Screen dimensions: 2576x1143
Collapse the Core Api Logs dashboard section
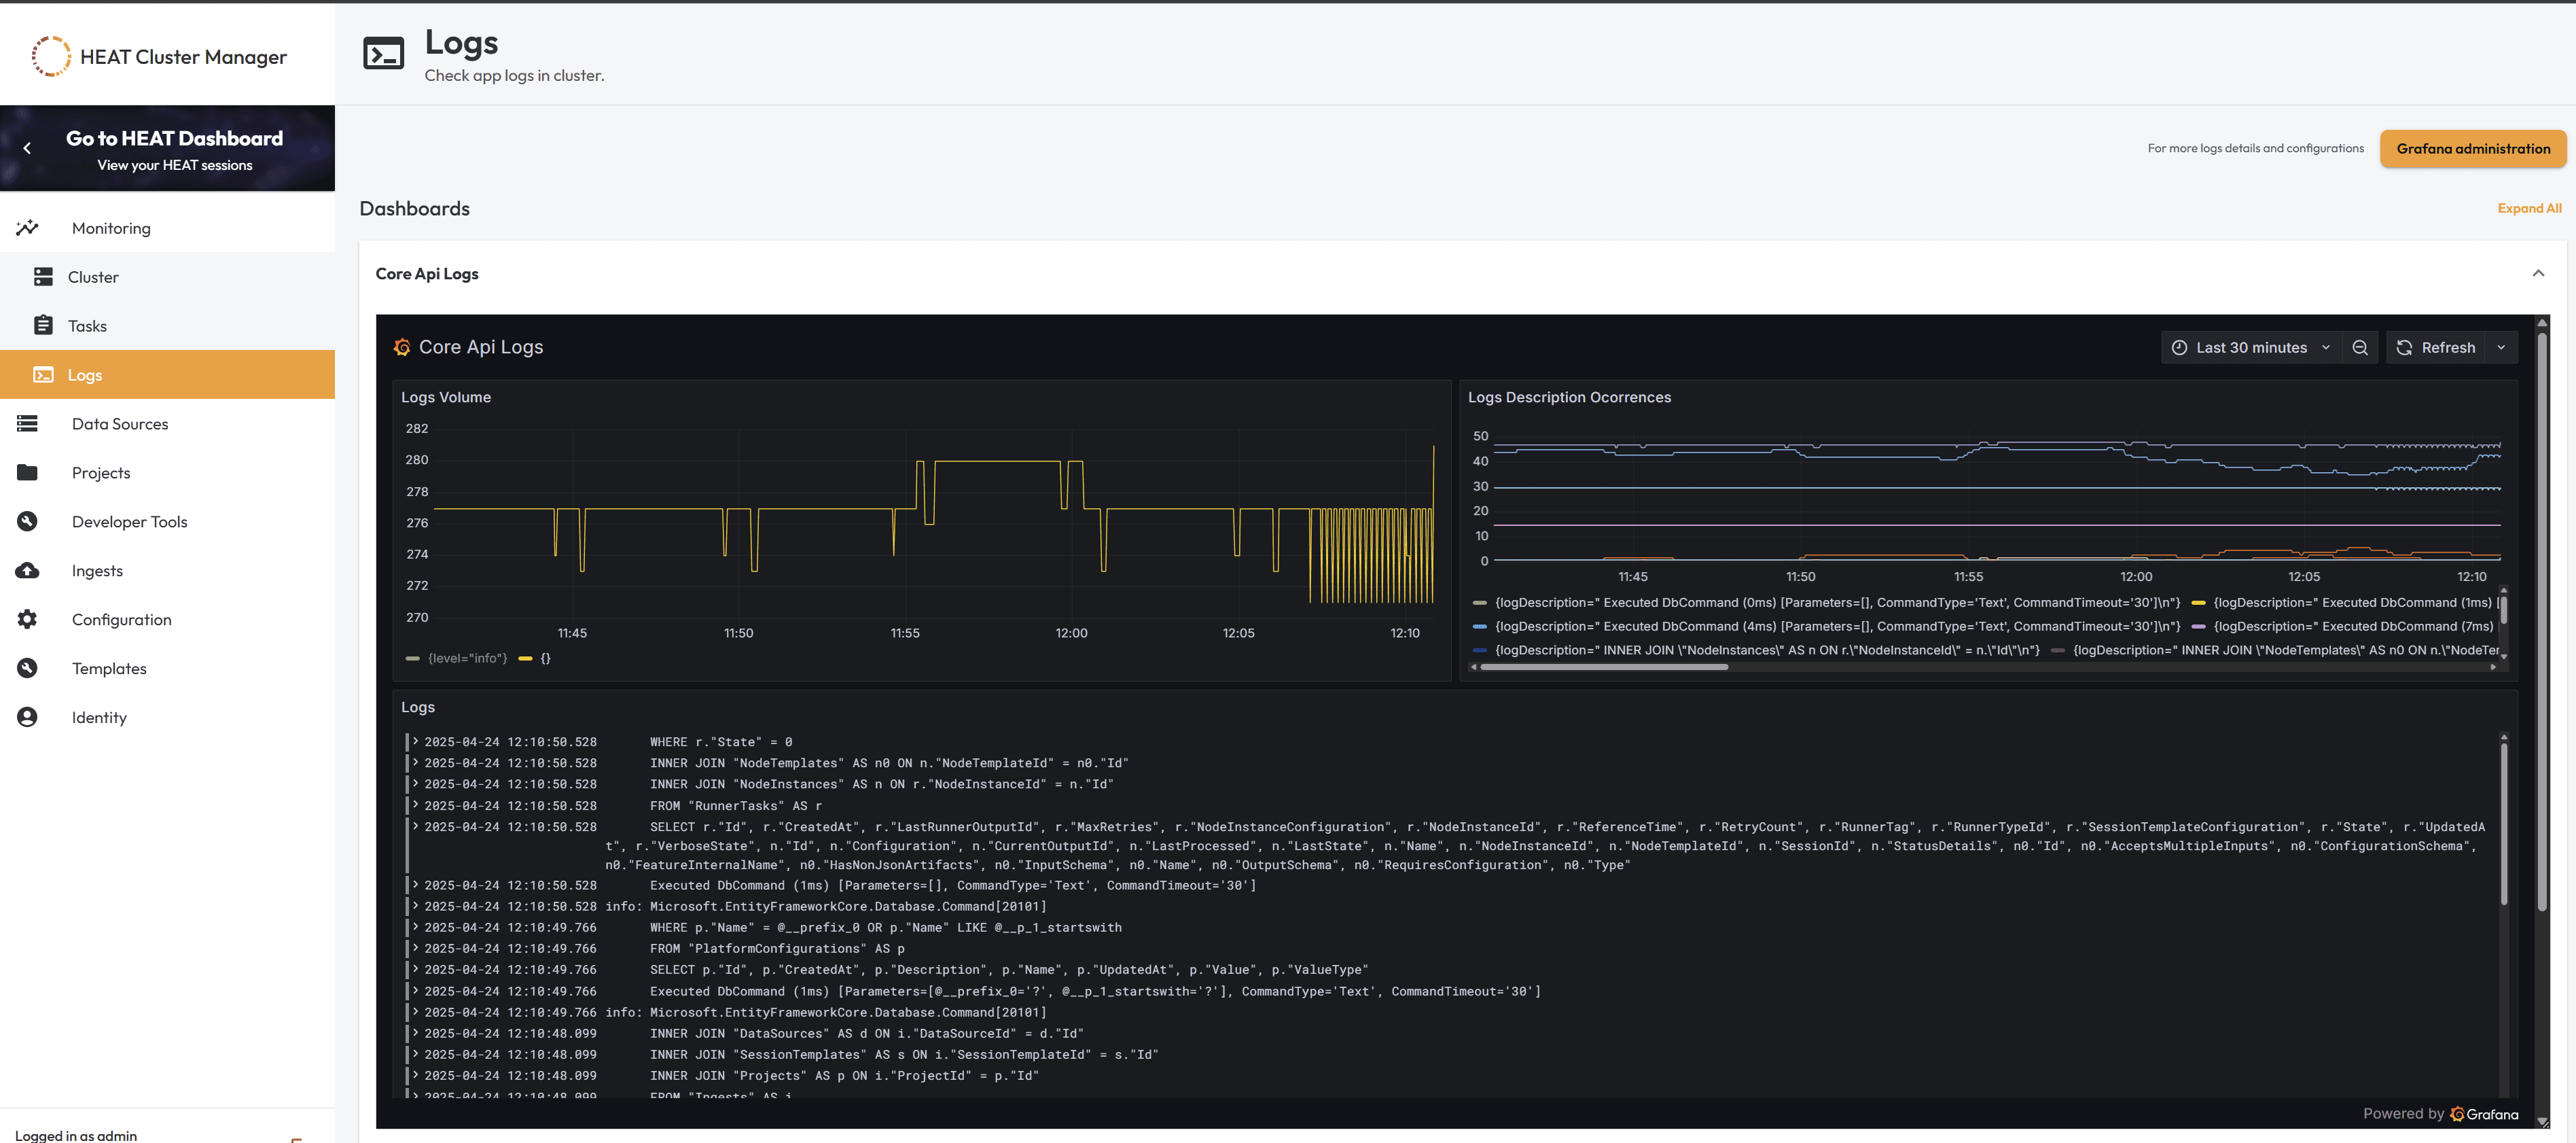coord(2537,273)
